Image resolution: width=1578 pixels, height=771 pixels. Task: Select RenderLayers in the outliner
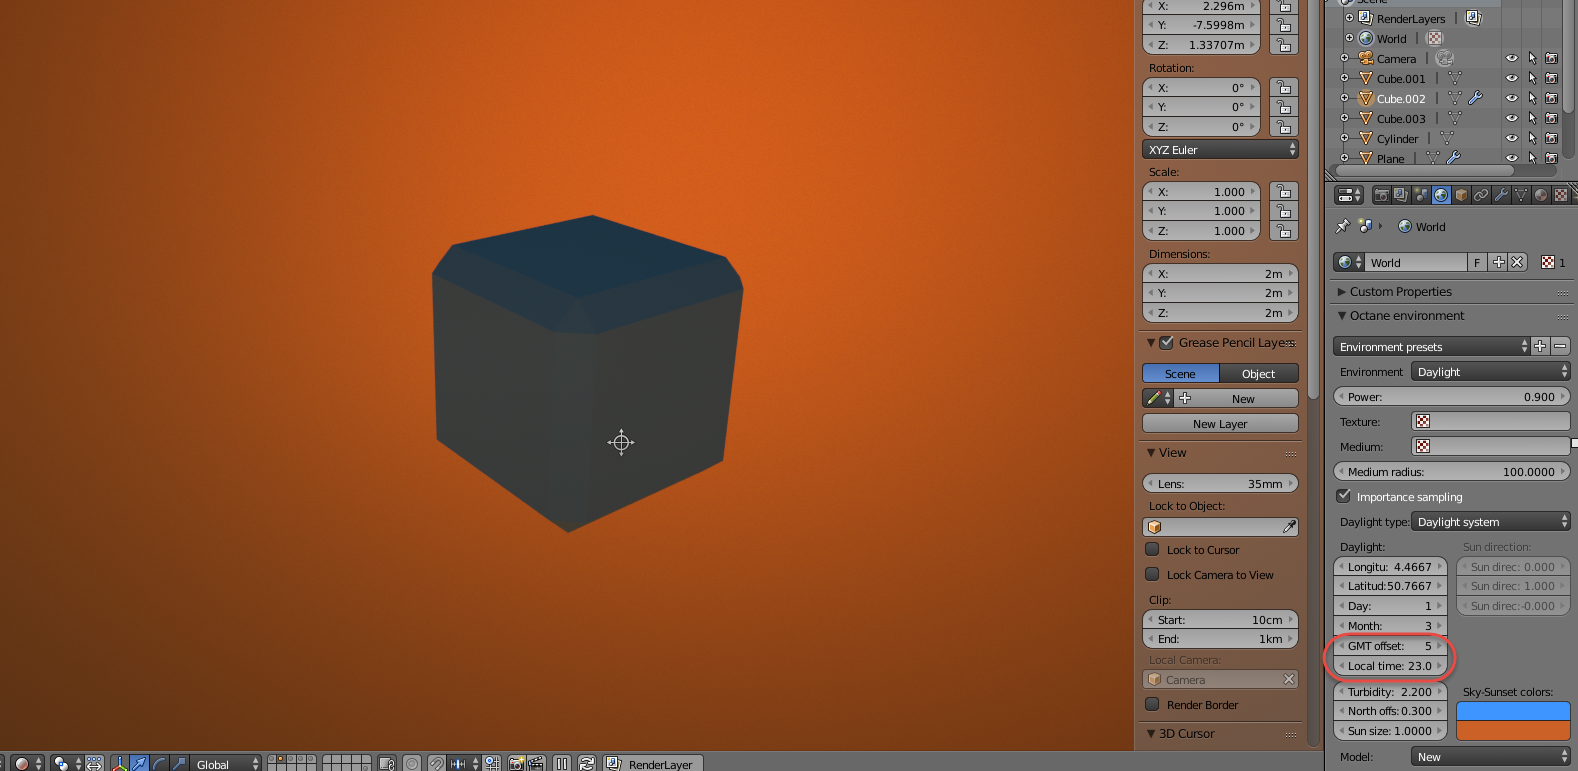(x=1411, y=19)
